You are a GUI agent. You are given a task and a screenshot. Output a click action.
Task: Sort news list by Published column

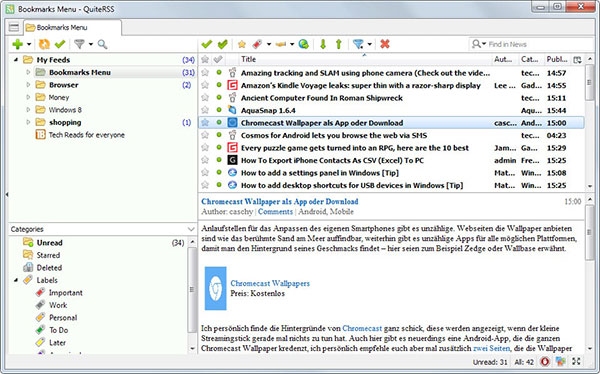point(558,59)
